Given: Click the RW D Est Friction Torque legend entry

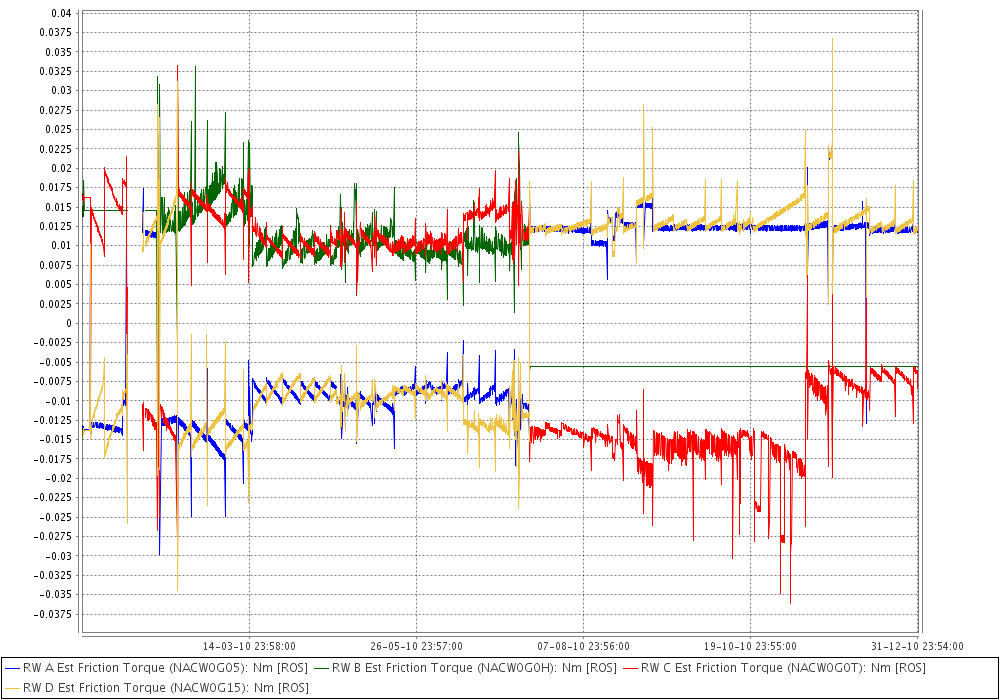Looking at the screenshot, I should click(x=156, y=688).
